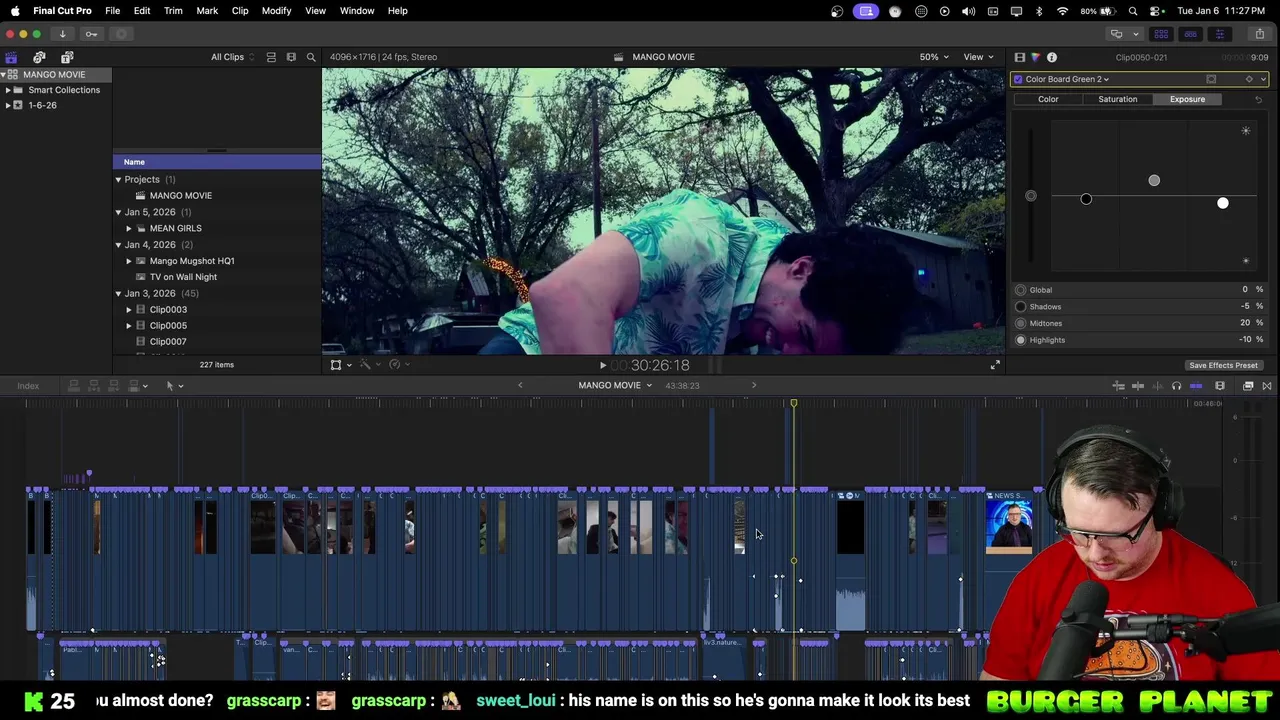The height and width of the screenshot is (720, 1280).
Task: Open MANGO MOVIE timeline project dropdown
Action: coord(615,386)
